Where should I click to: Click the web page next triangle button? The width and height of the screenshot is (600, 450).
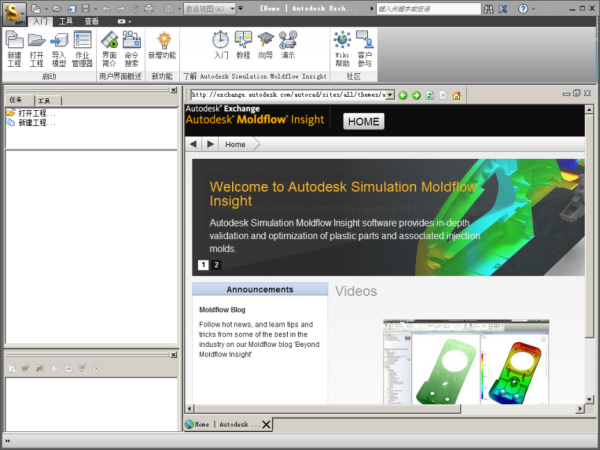click(210, 144)
